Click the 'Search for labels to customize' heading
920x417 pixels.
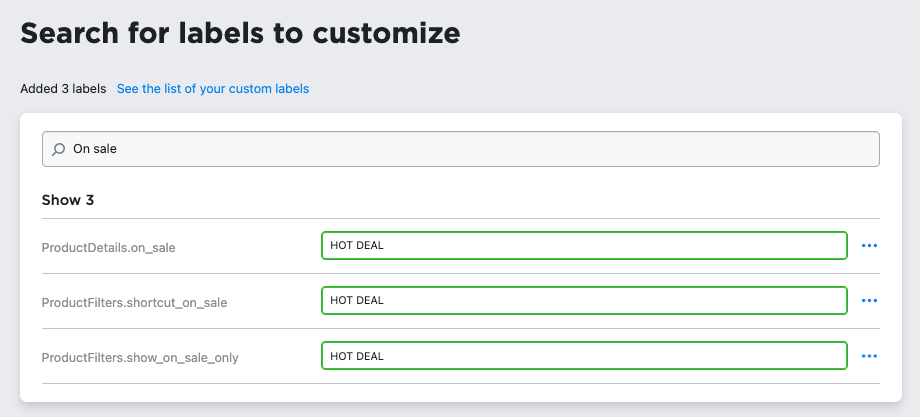240,33
